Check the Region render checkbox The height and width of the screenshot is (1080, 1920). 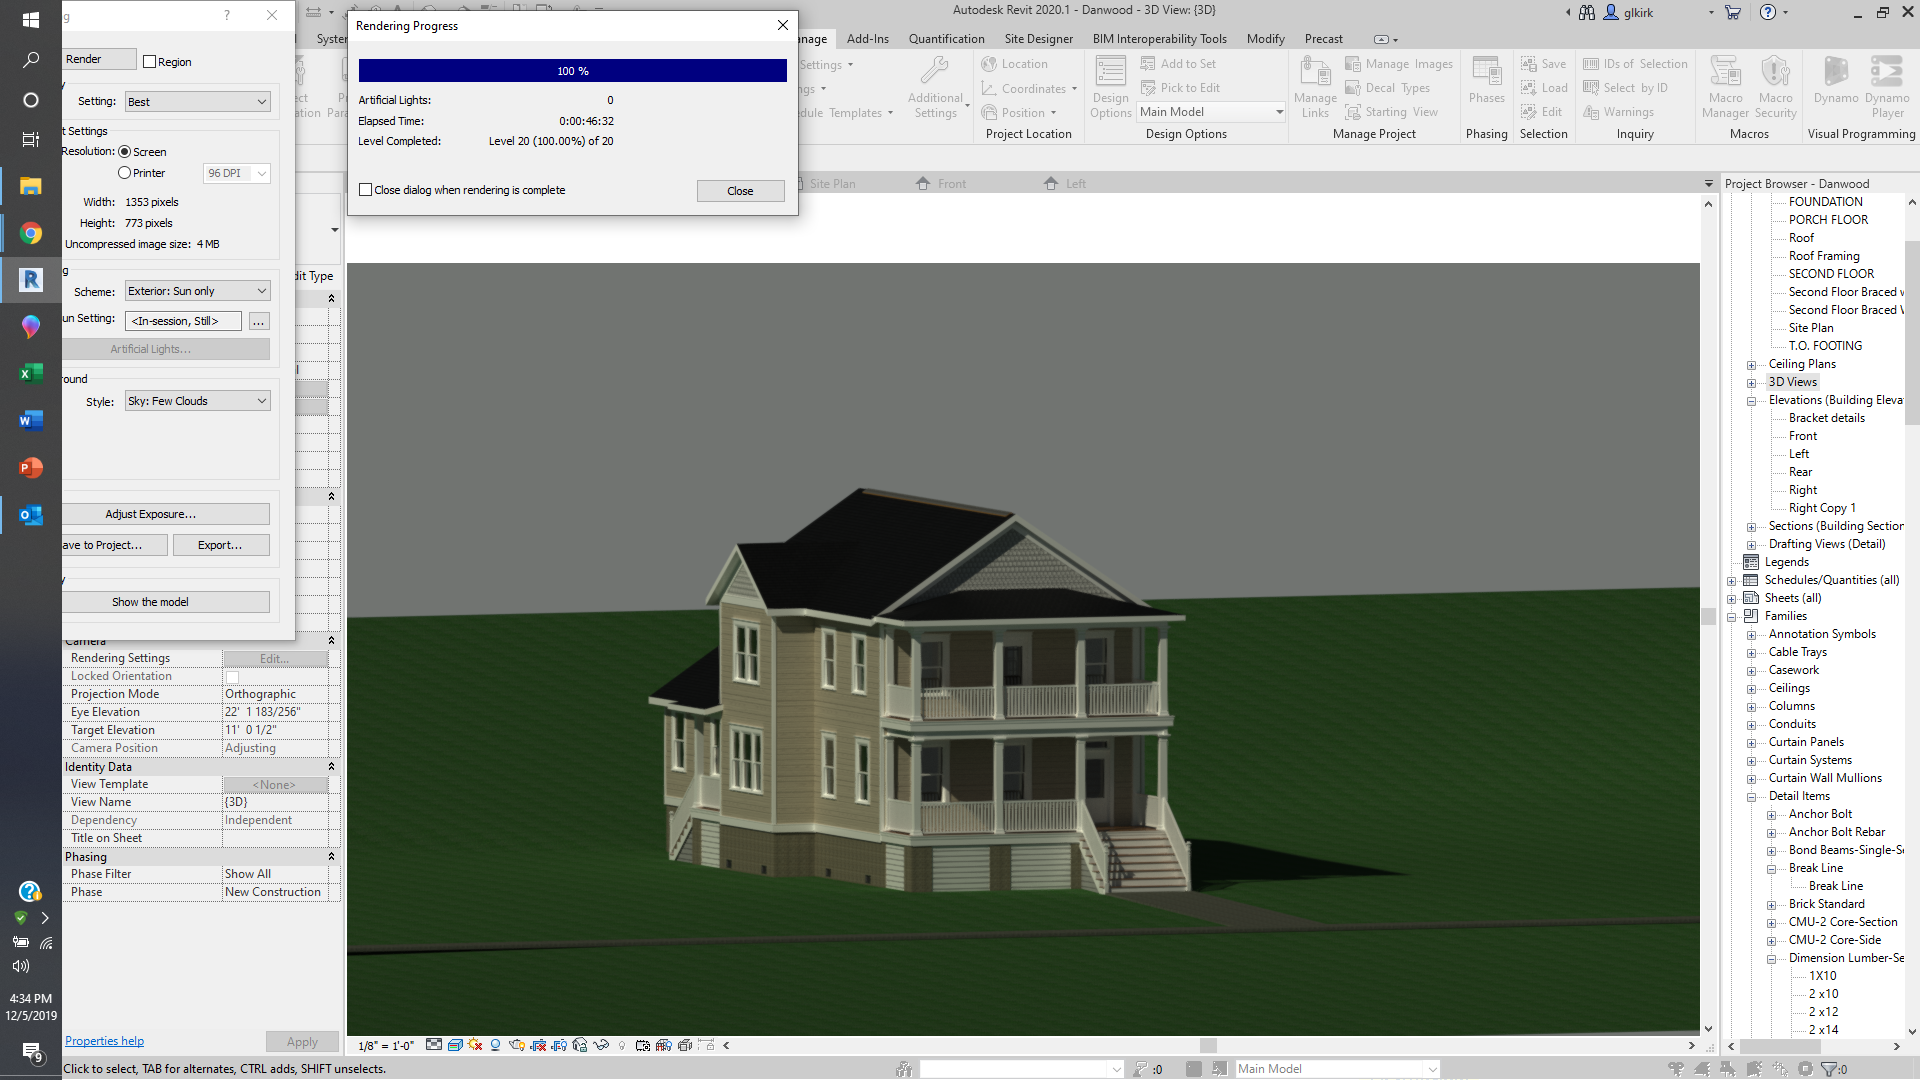point(150,62)
